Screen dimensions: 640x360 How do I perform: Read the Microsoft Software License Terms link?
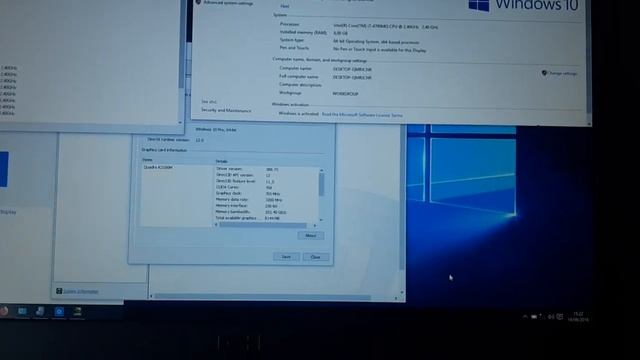pyautogui.click(x=362, y=115)
